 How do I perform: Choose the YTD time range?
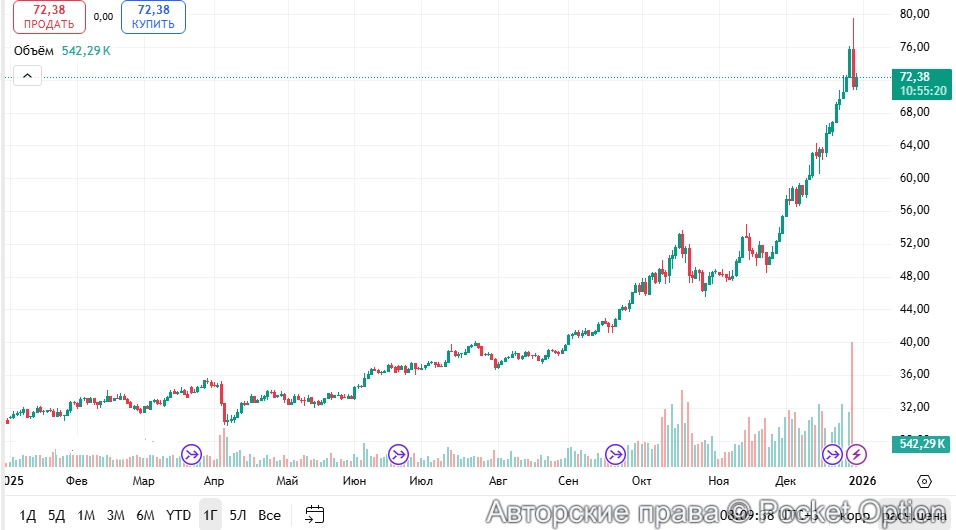click(x=178, y=515)
